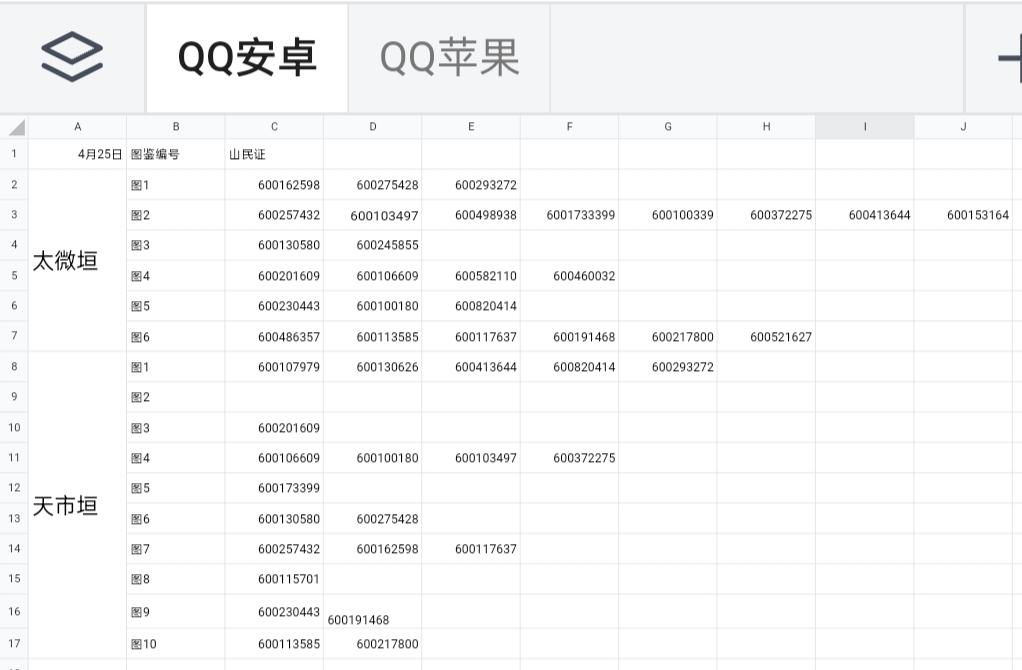
Task: Select the 图1 cell in row 8
Action: (x=176, y=367)
